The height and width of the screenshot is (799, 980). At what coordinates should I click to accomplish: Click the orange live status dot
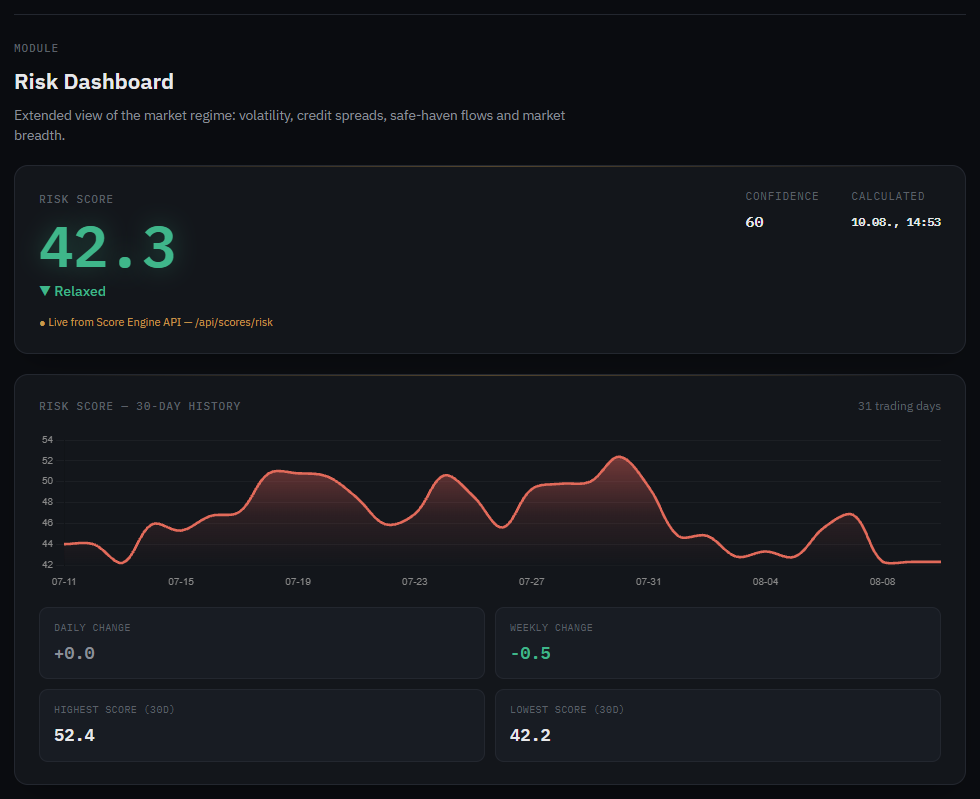[42, 323]
